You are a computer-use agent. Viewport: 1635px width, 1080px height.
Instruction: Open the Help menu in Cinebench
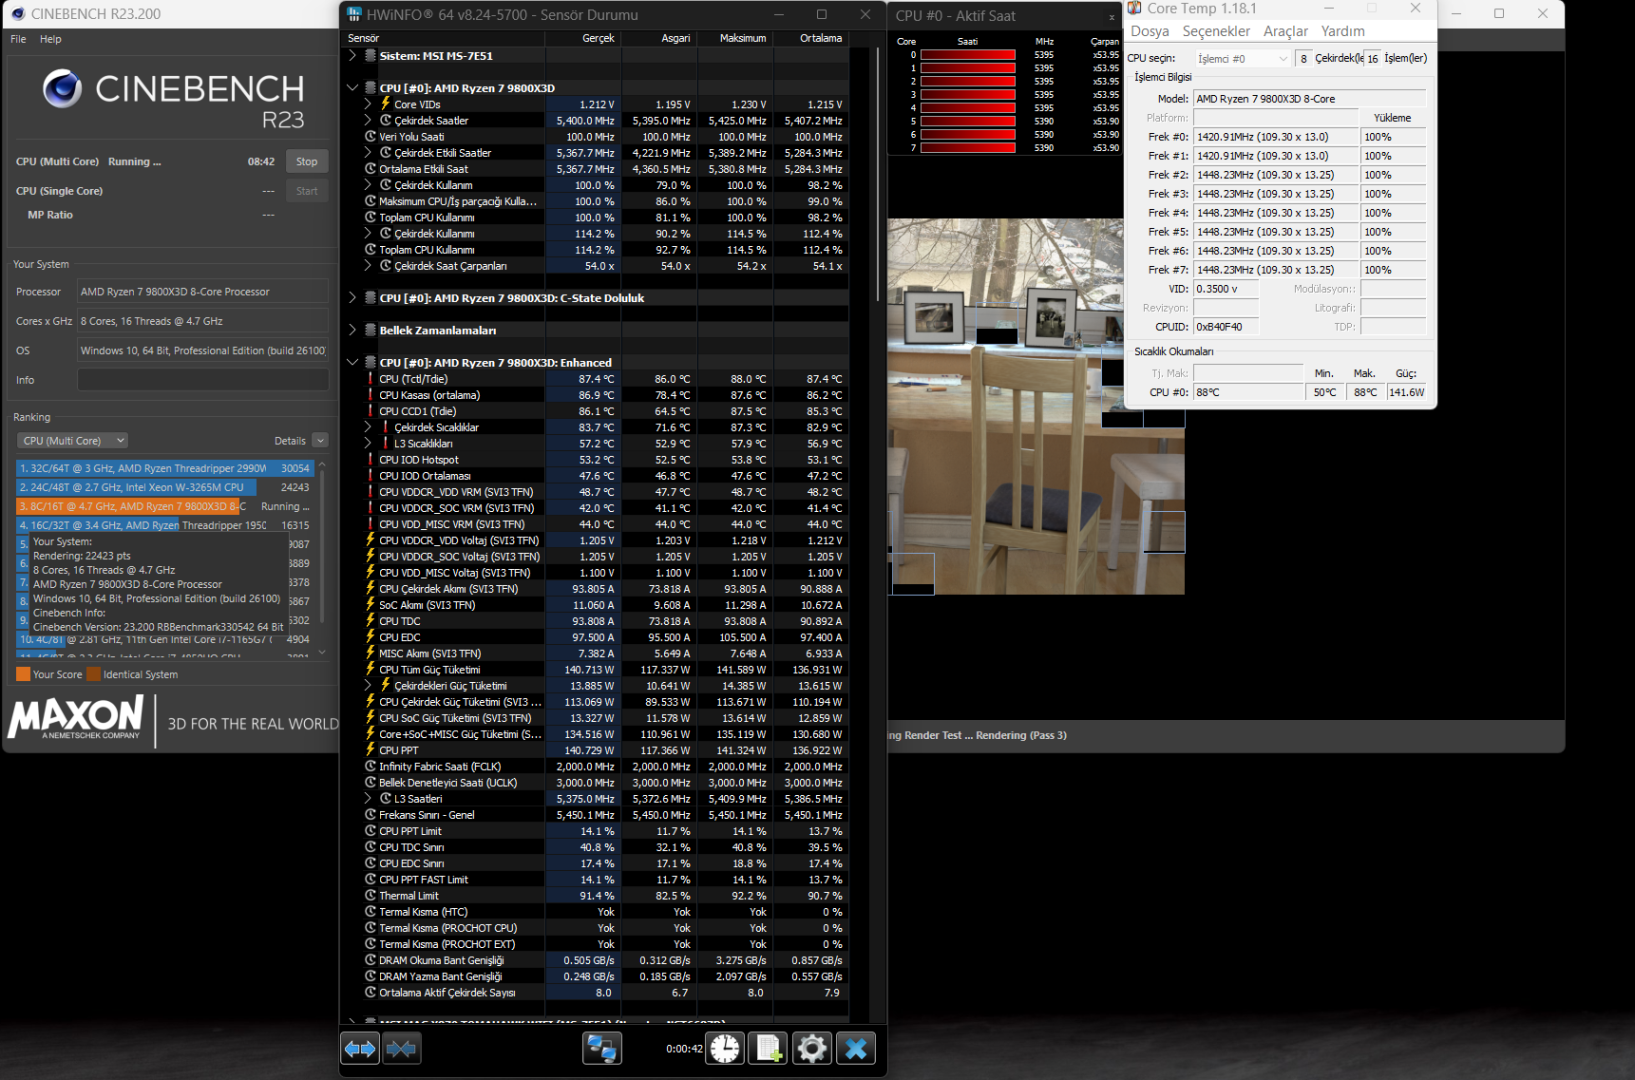tap(51, 39)
